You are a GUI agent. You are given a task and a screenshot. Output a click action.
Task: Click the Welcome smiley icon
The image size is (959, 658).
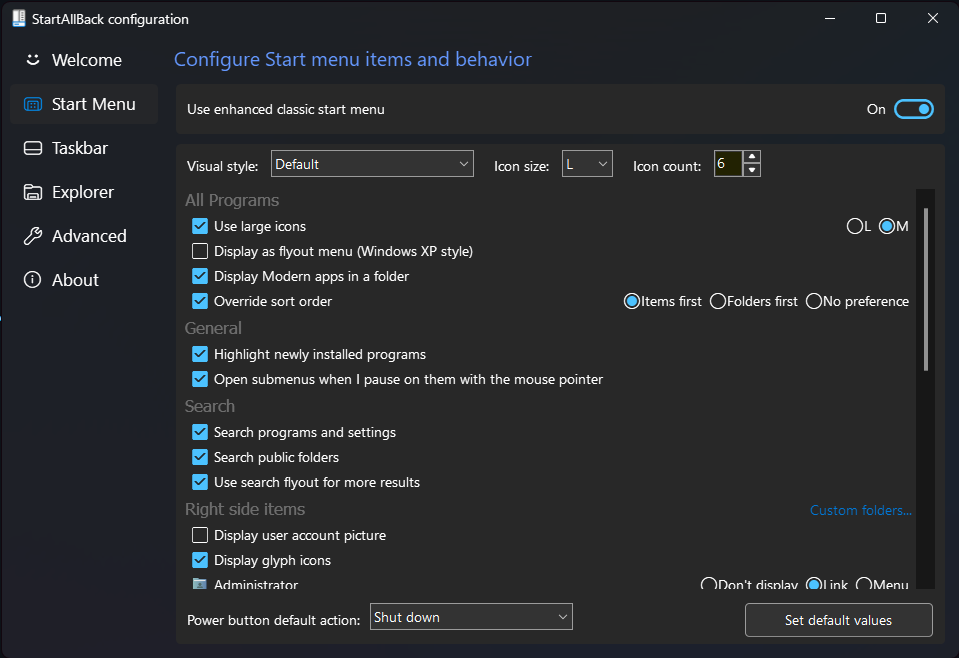tap(31, 60)
